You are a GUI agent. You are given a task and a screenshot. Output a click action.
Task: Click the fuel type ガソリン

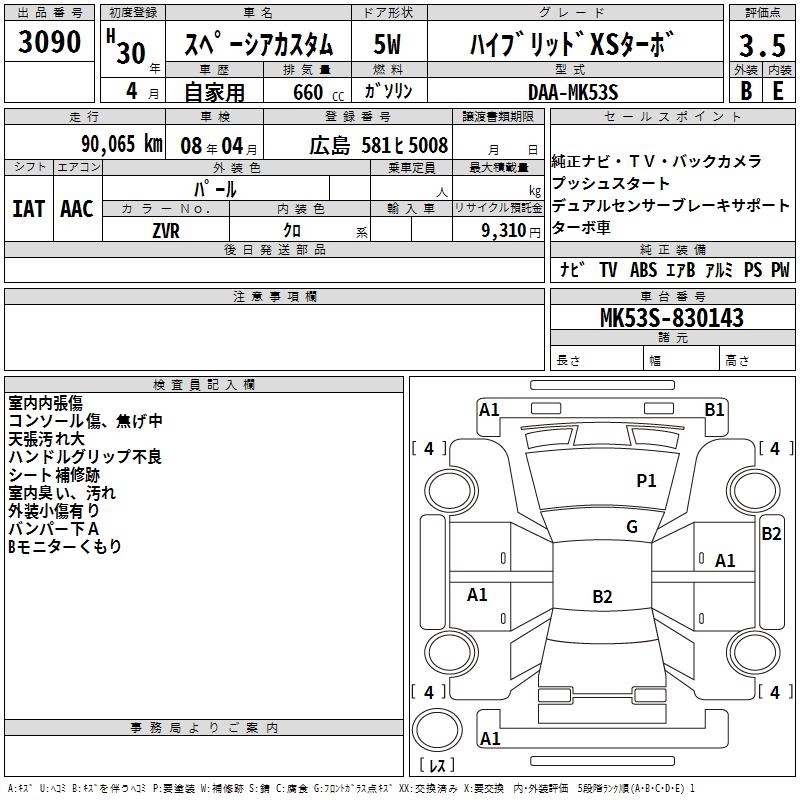click(388, 91)
